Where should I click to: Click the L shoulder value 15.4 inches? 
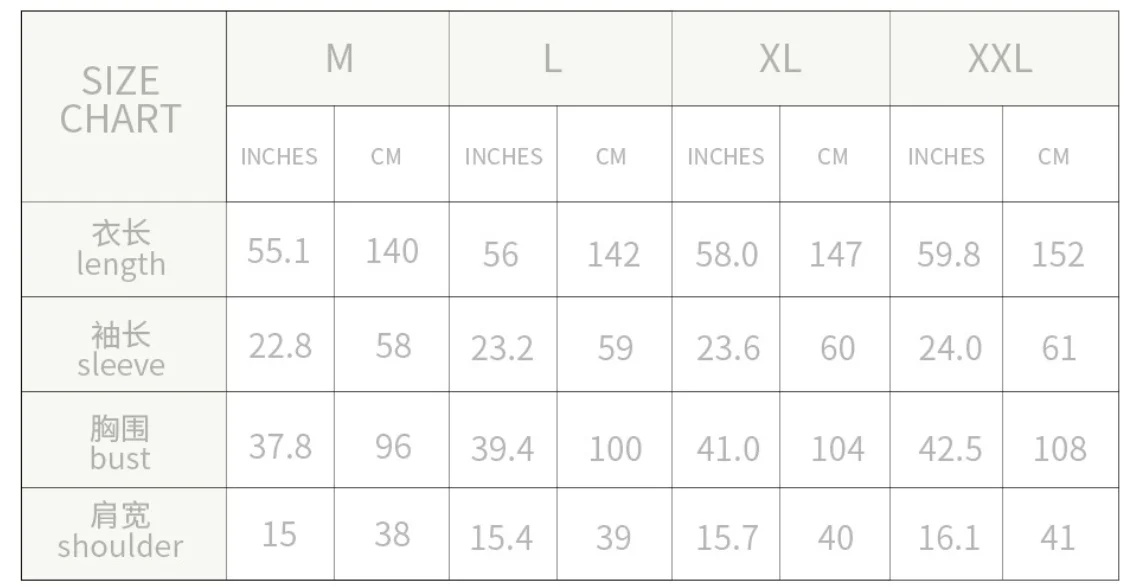(501, 538)
